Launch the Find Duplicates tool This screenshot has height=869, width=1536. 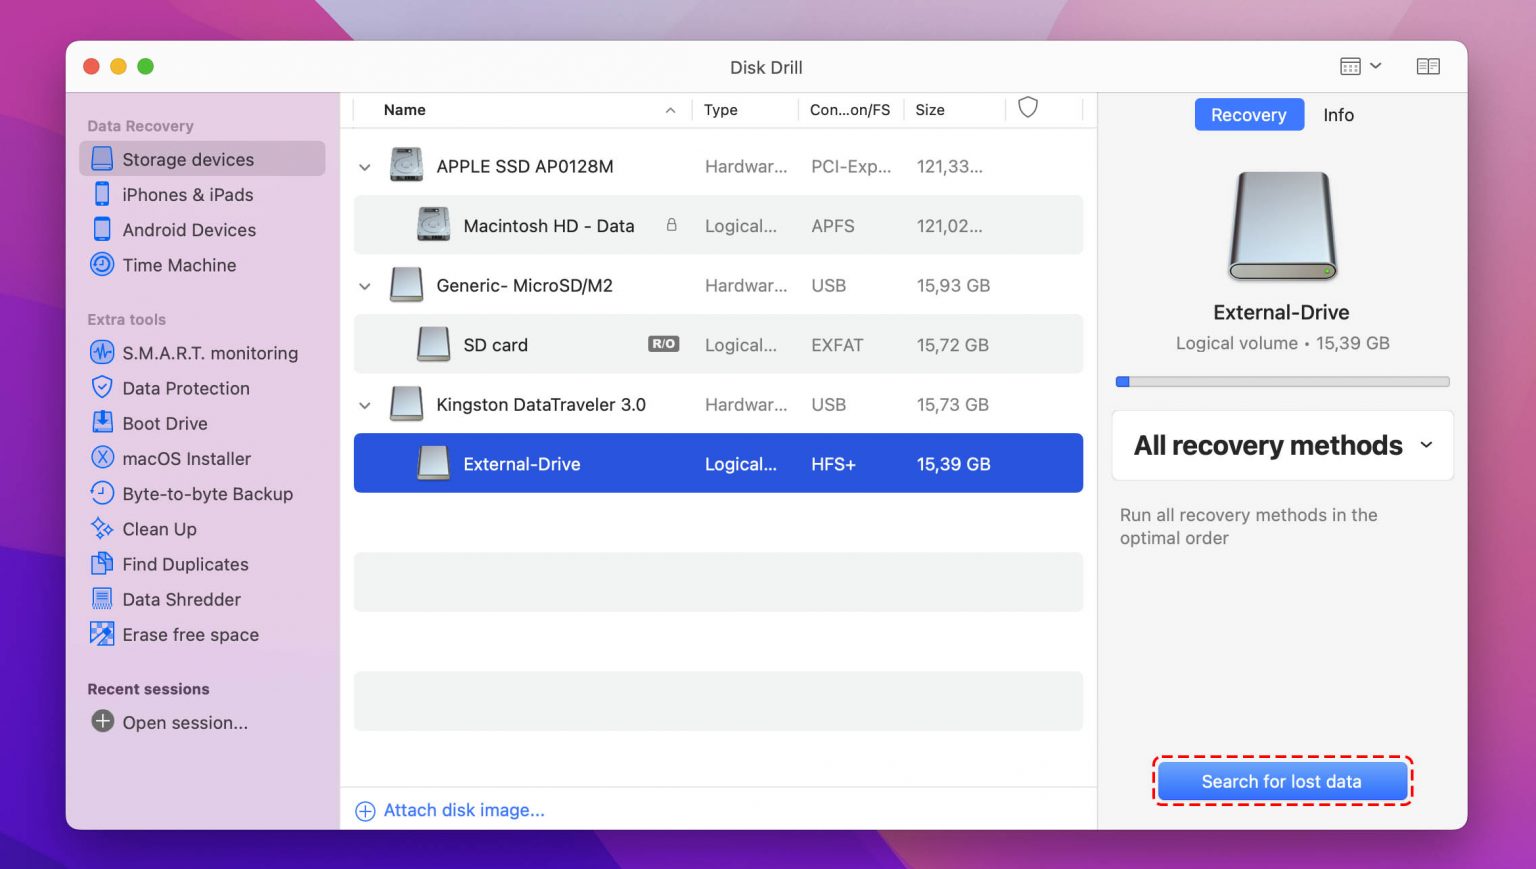click(x=186, y=564)
